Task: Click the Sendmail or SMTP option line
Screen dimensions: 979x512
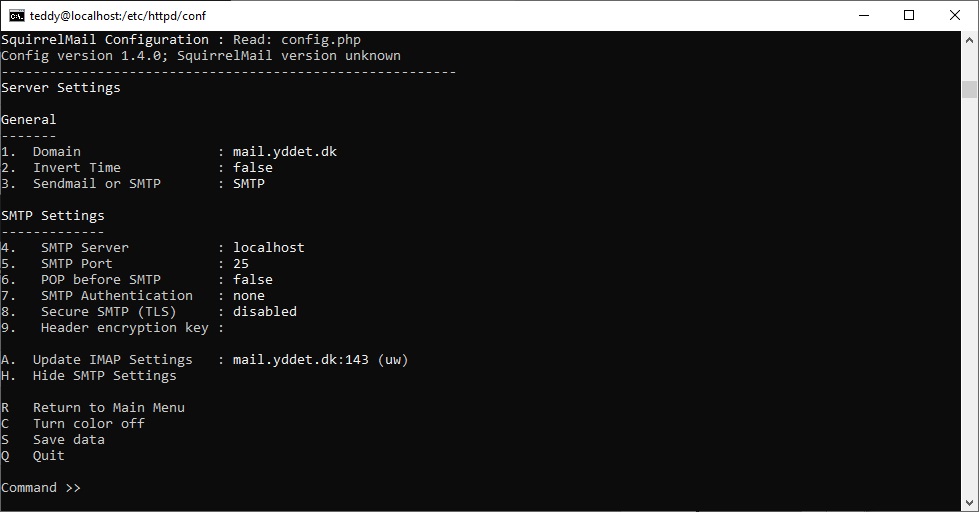Action: pyautogui.click(x=133, y=184)
